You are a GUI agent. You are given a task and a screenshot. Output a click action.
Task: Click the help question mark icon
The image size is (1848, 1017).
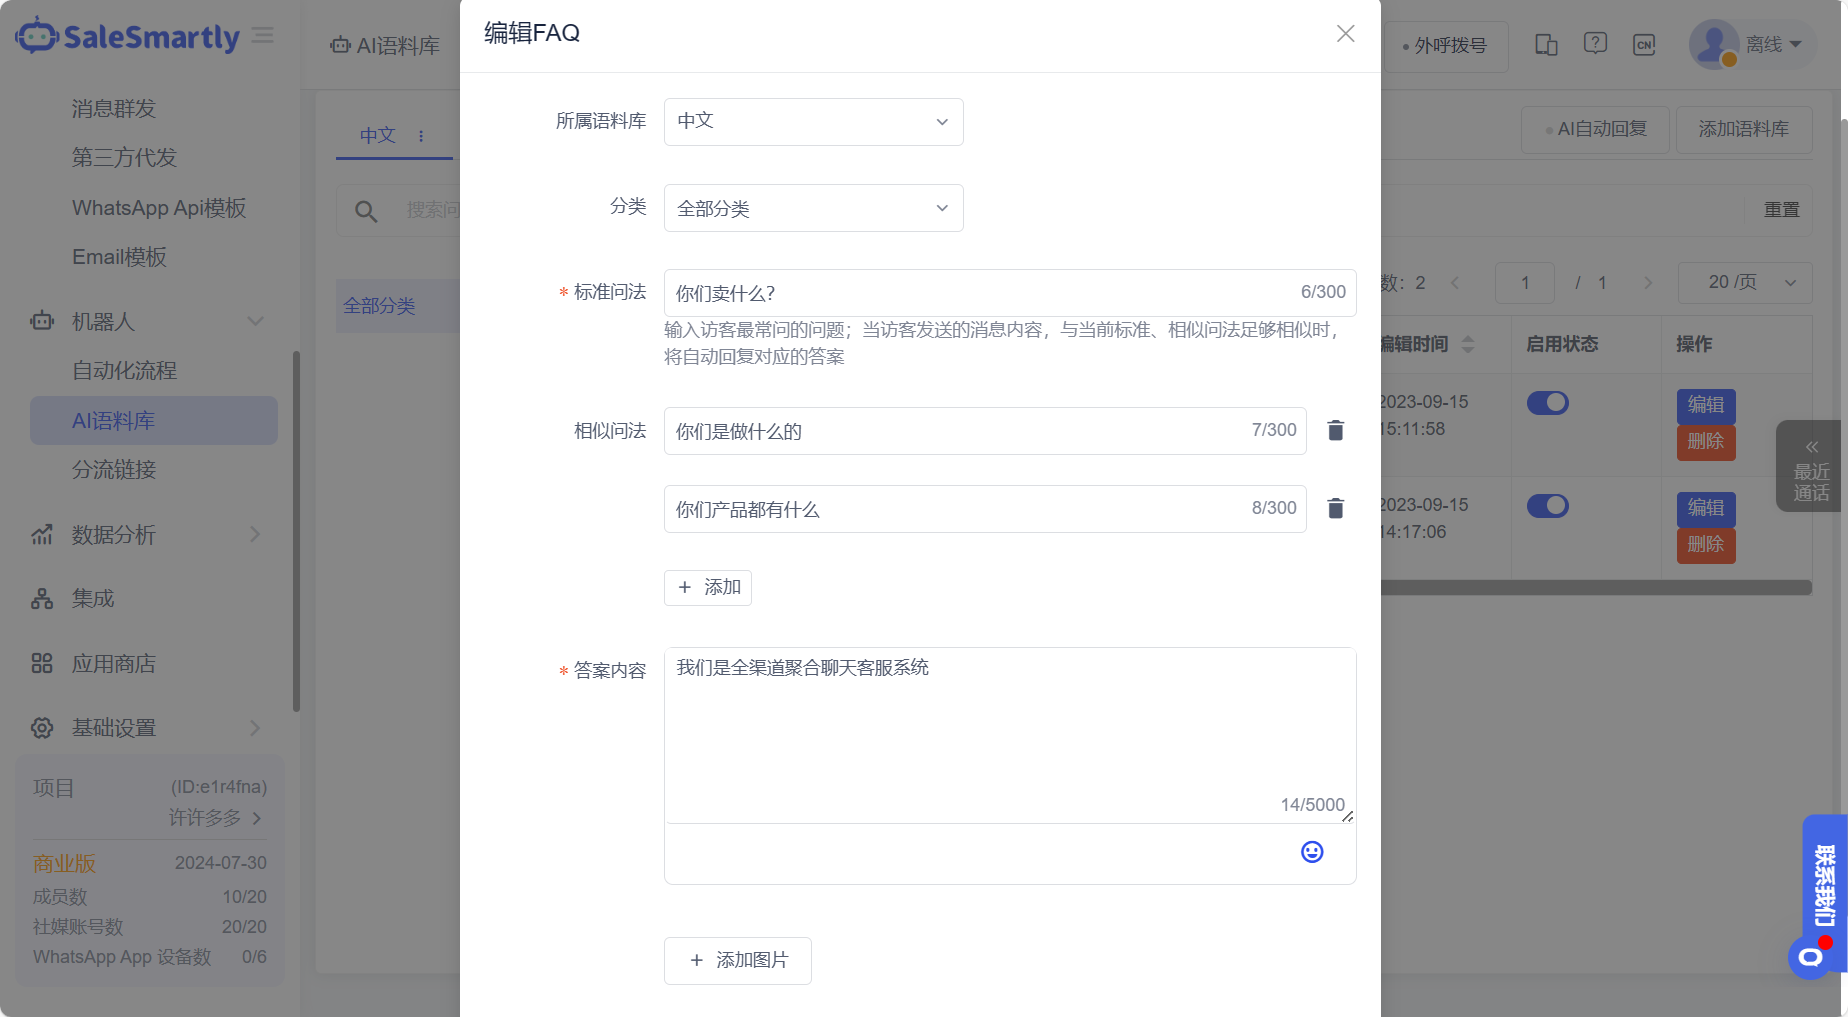coord(1595,43)
